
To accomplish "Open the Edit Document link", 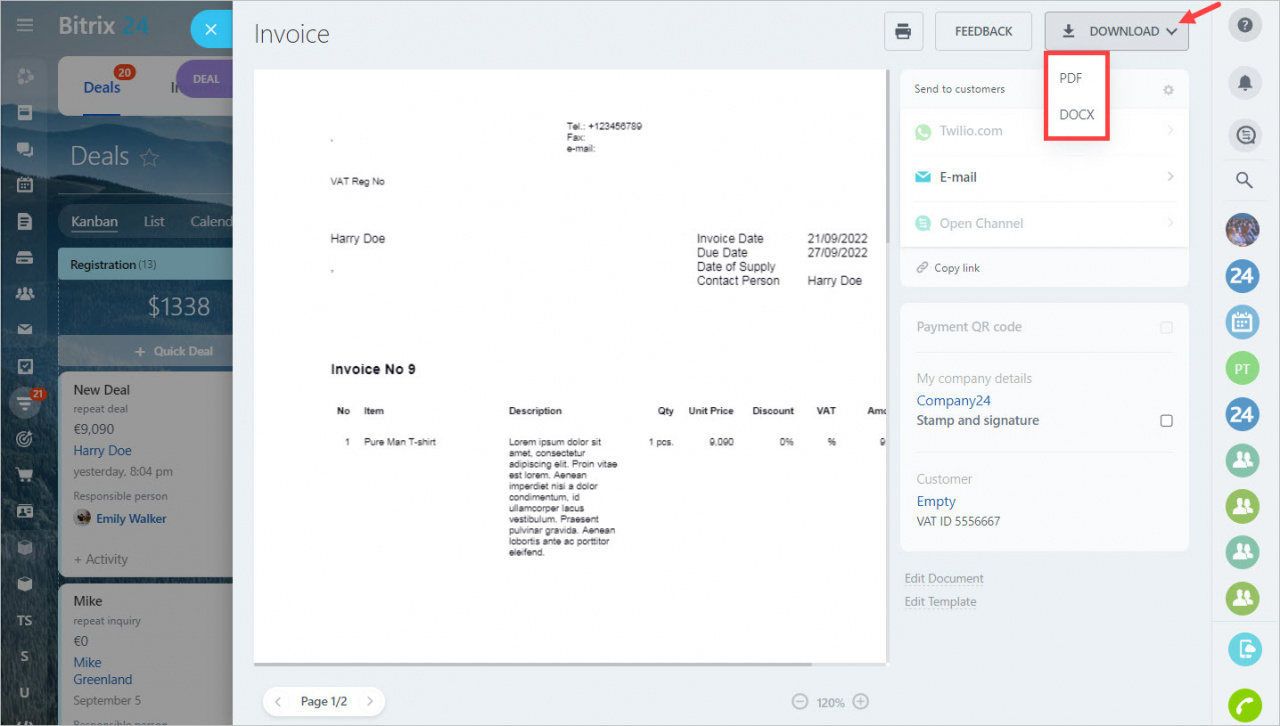I will point(944,579).
